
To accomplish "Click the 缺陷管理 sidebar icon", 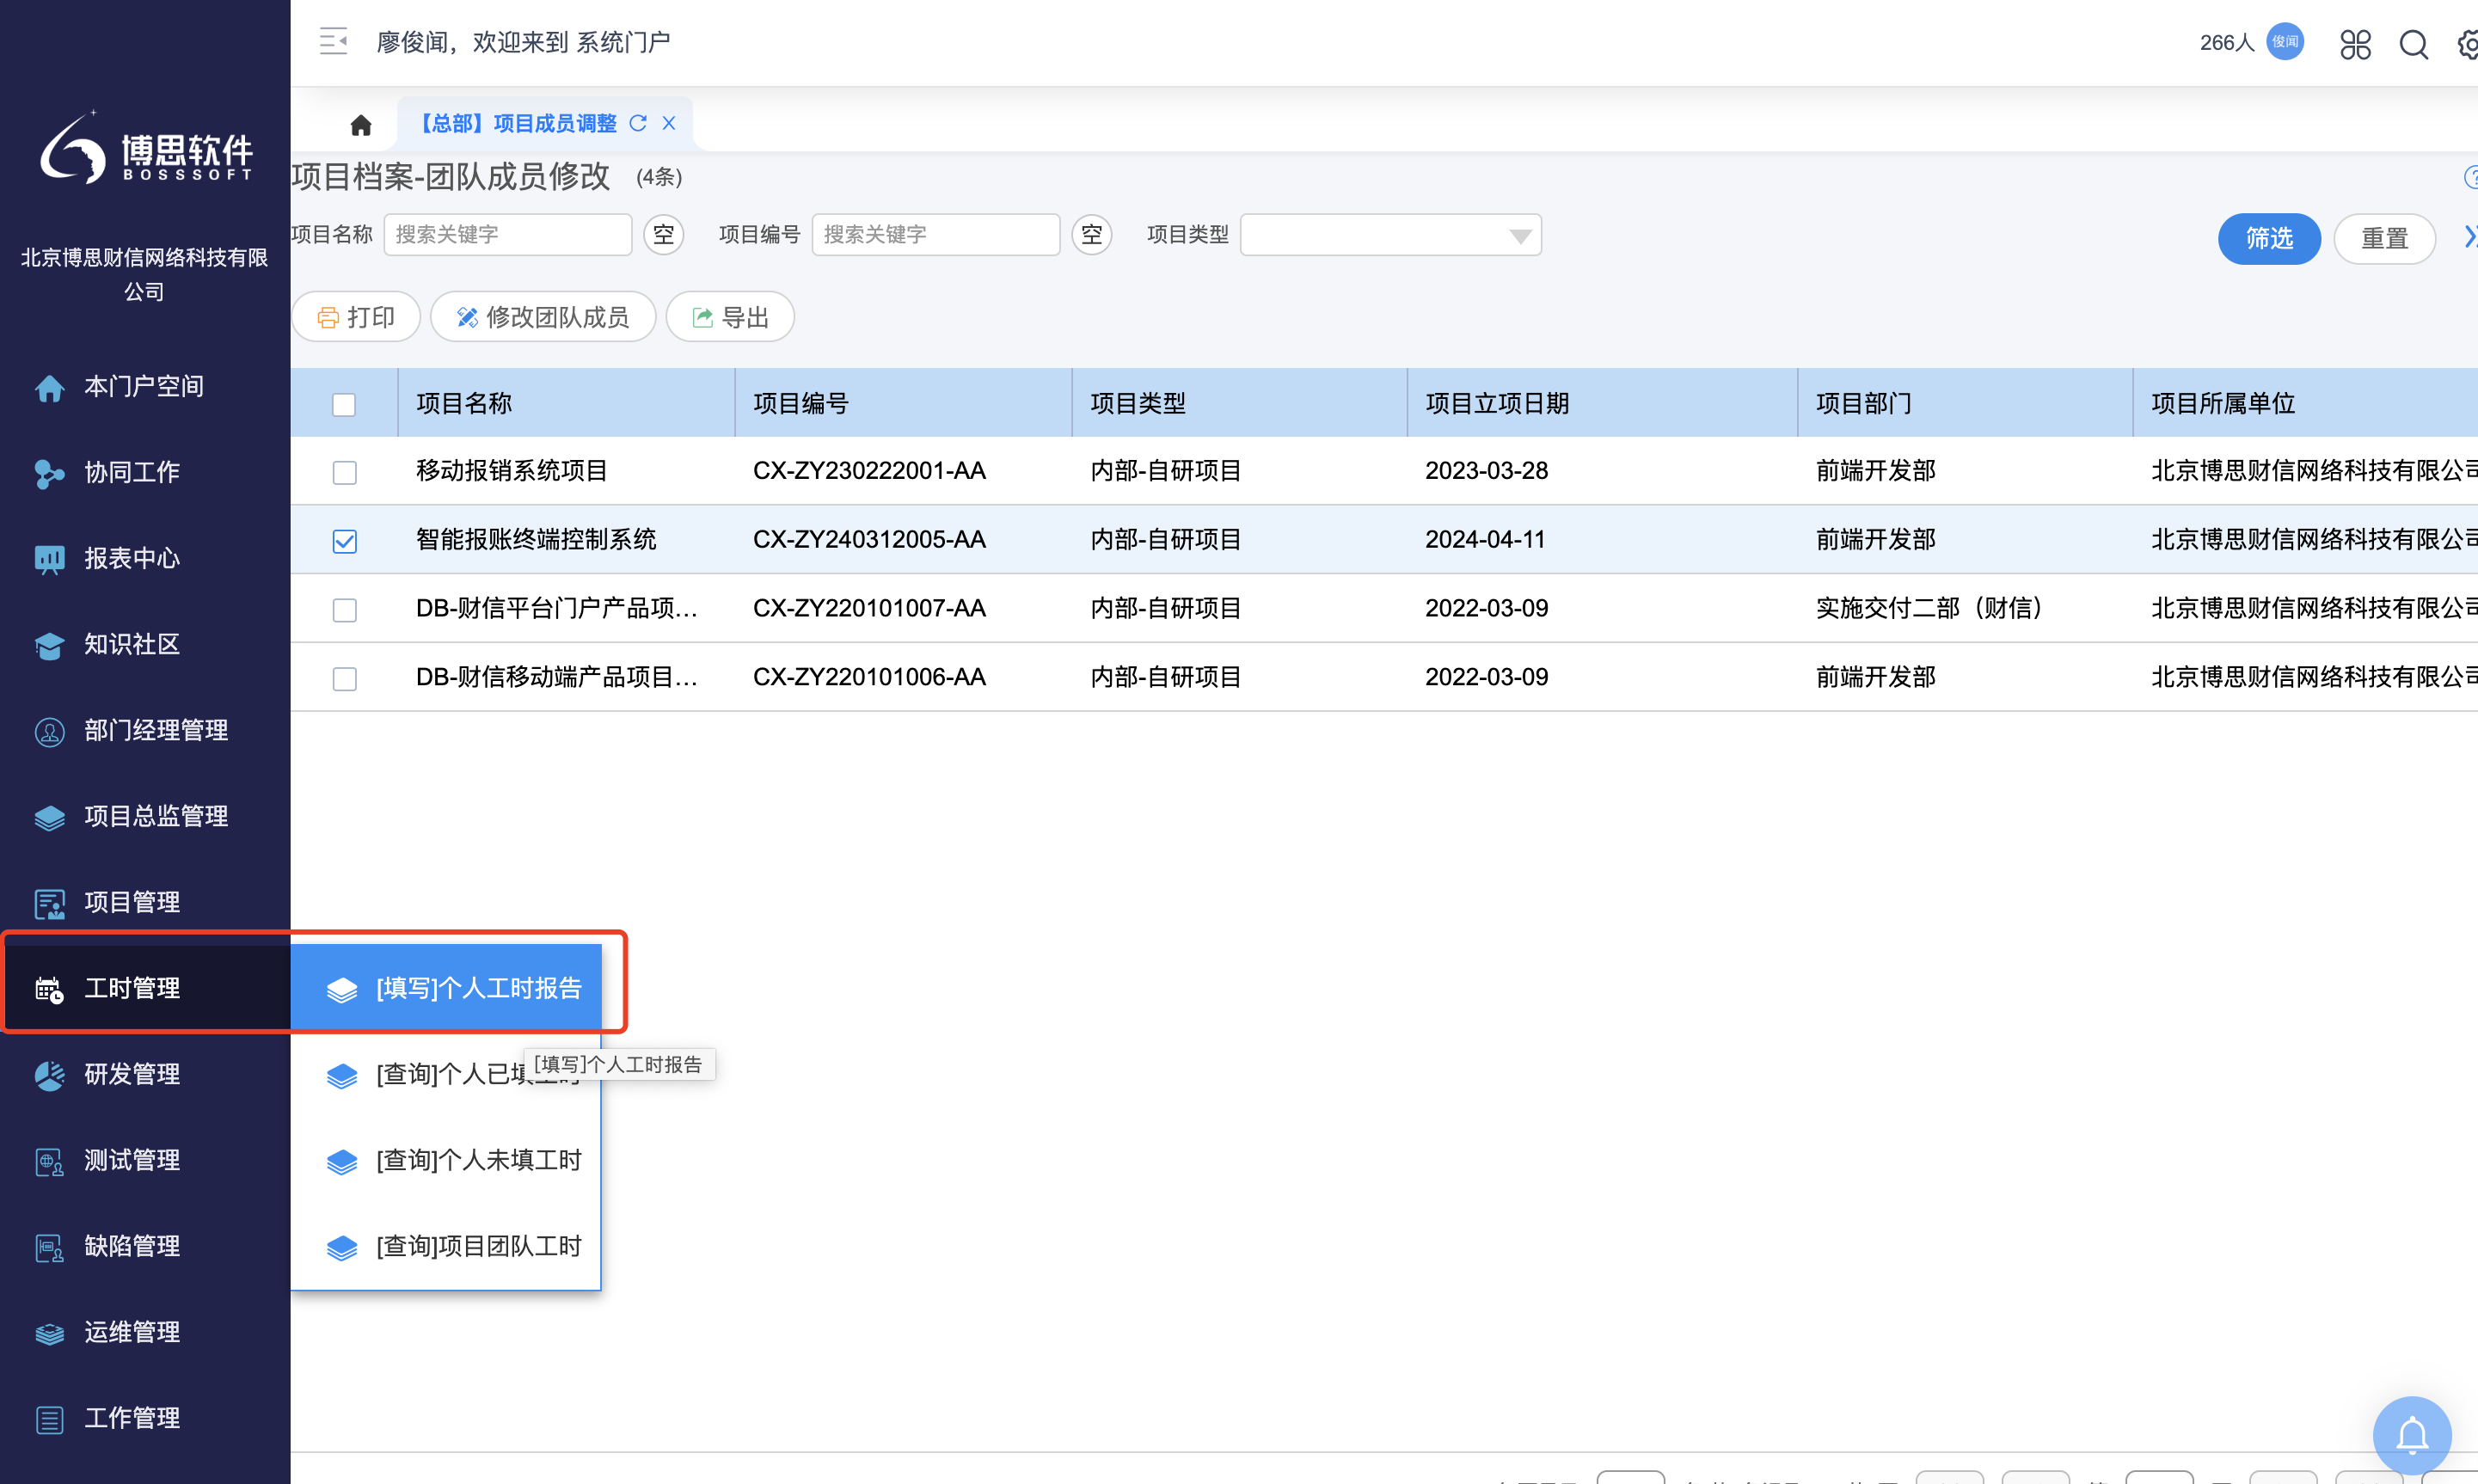I will click(49, 1247).
